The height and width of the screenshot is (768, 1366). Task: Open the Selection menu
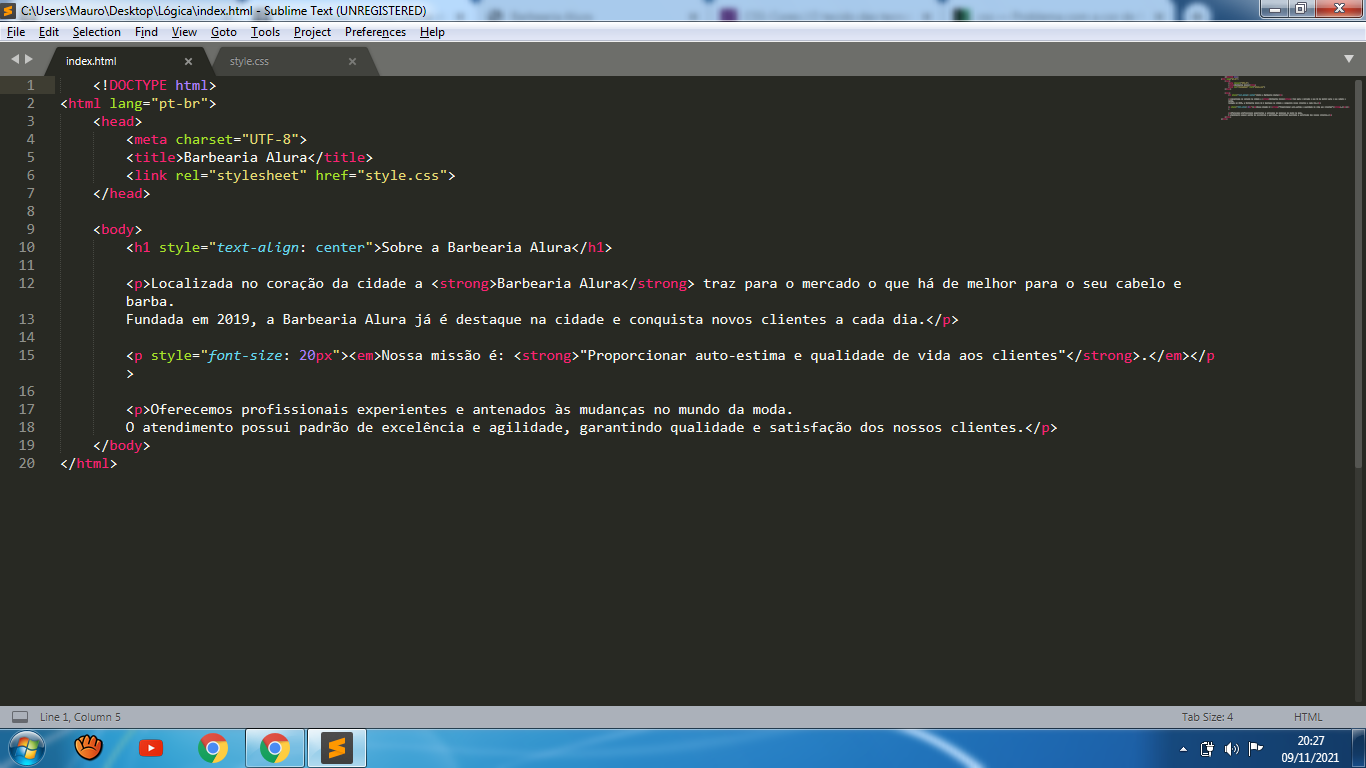coord(97,32)
